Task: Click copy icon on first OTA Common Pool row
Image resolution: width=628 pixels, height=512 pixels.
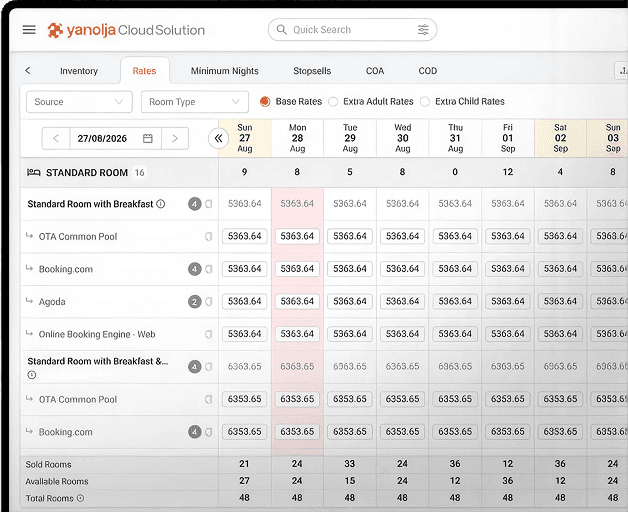Action: click(209, 236)
